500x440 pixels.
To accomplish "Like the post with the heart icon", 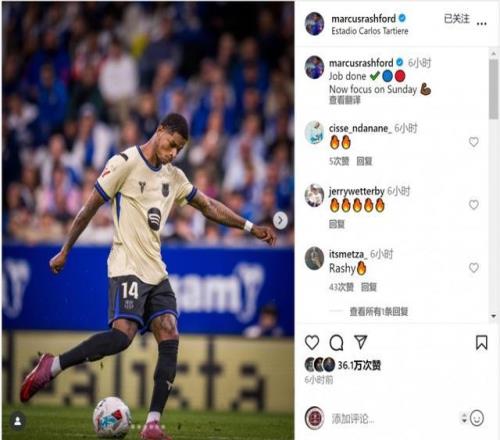I will pos(312,343).
